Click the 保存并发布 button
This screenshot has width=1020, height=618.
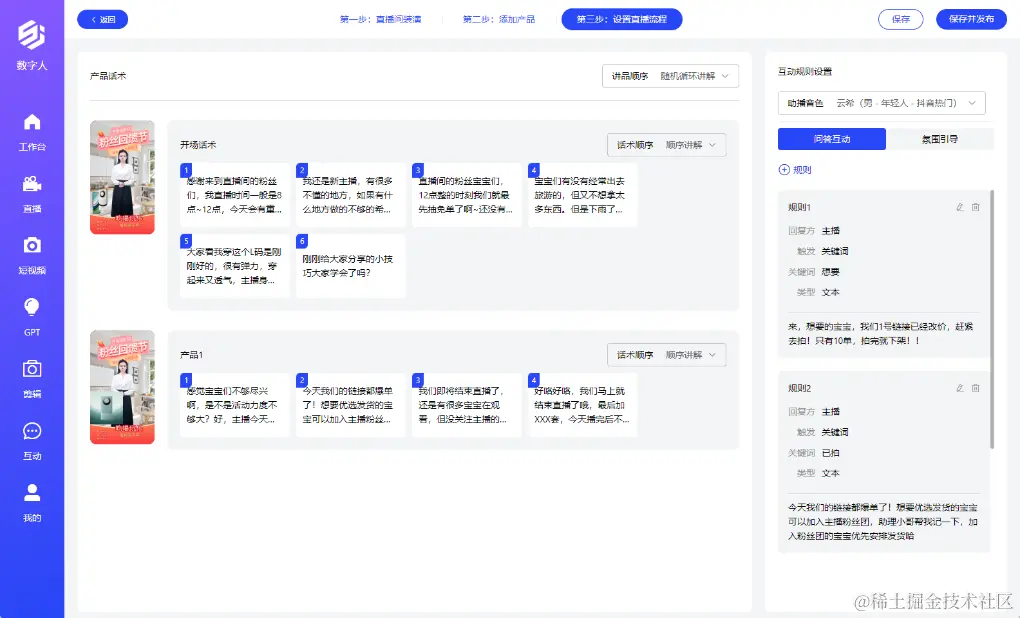pos(971,20)
